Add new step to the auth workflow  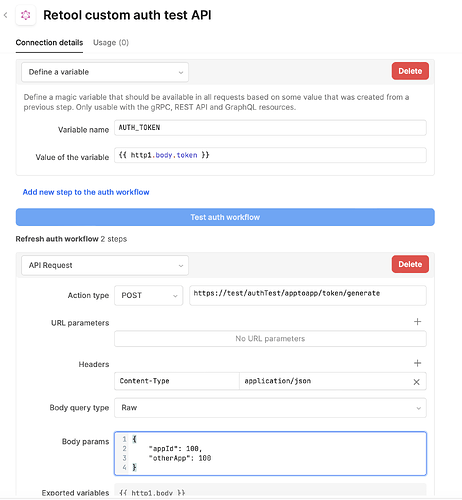[86, 192]
